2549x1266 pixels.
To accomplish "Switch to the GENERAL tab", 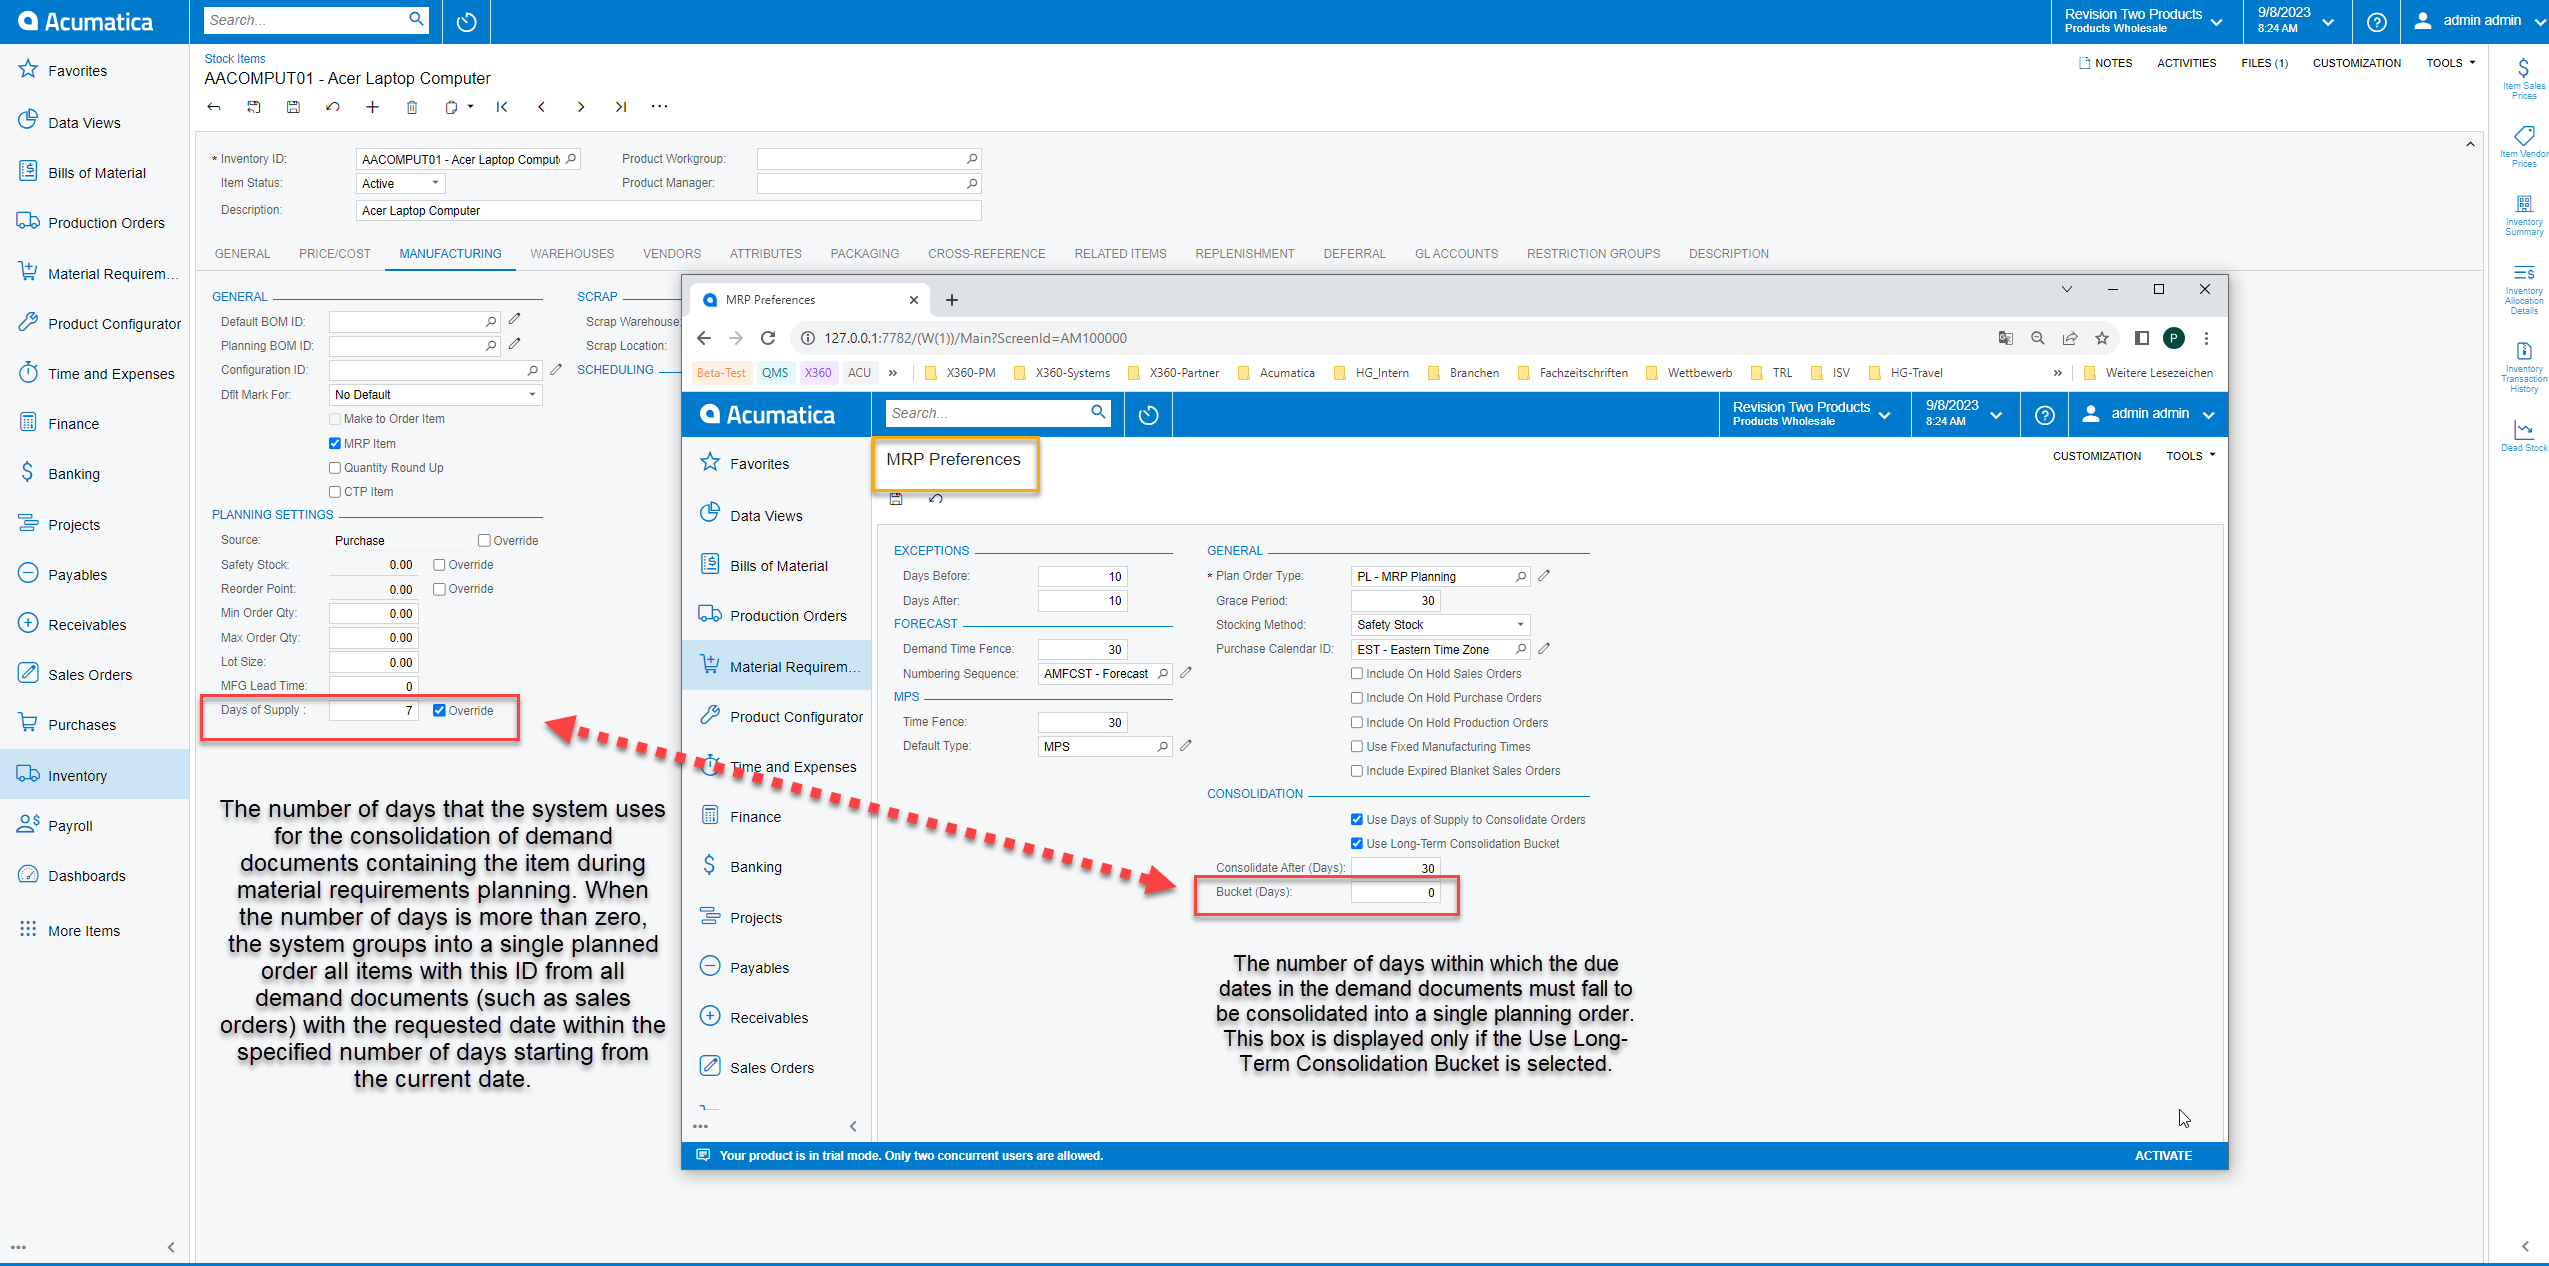I will (x=242, y=253).
